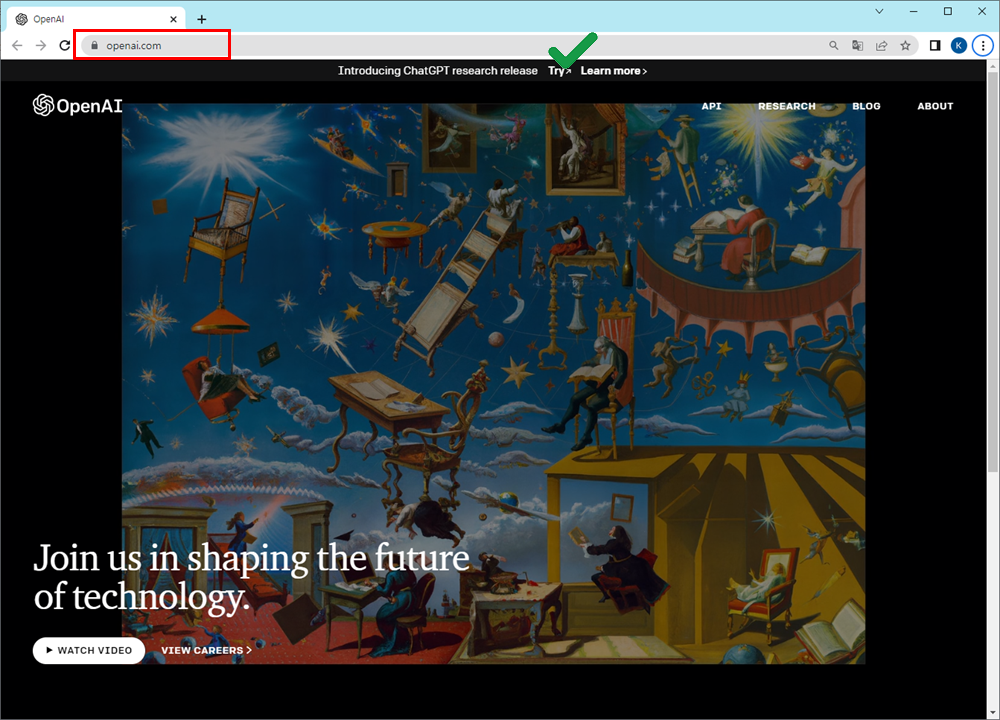Open Chrome's three-dot menu

pos(983,45)
